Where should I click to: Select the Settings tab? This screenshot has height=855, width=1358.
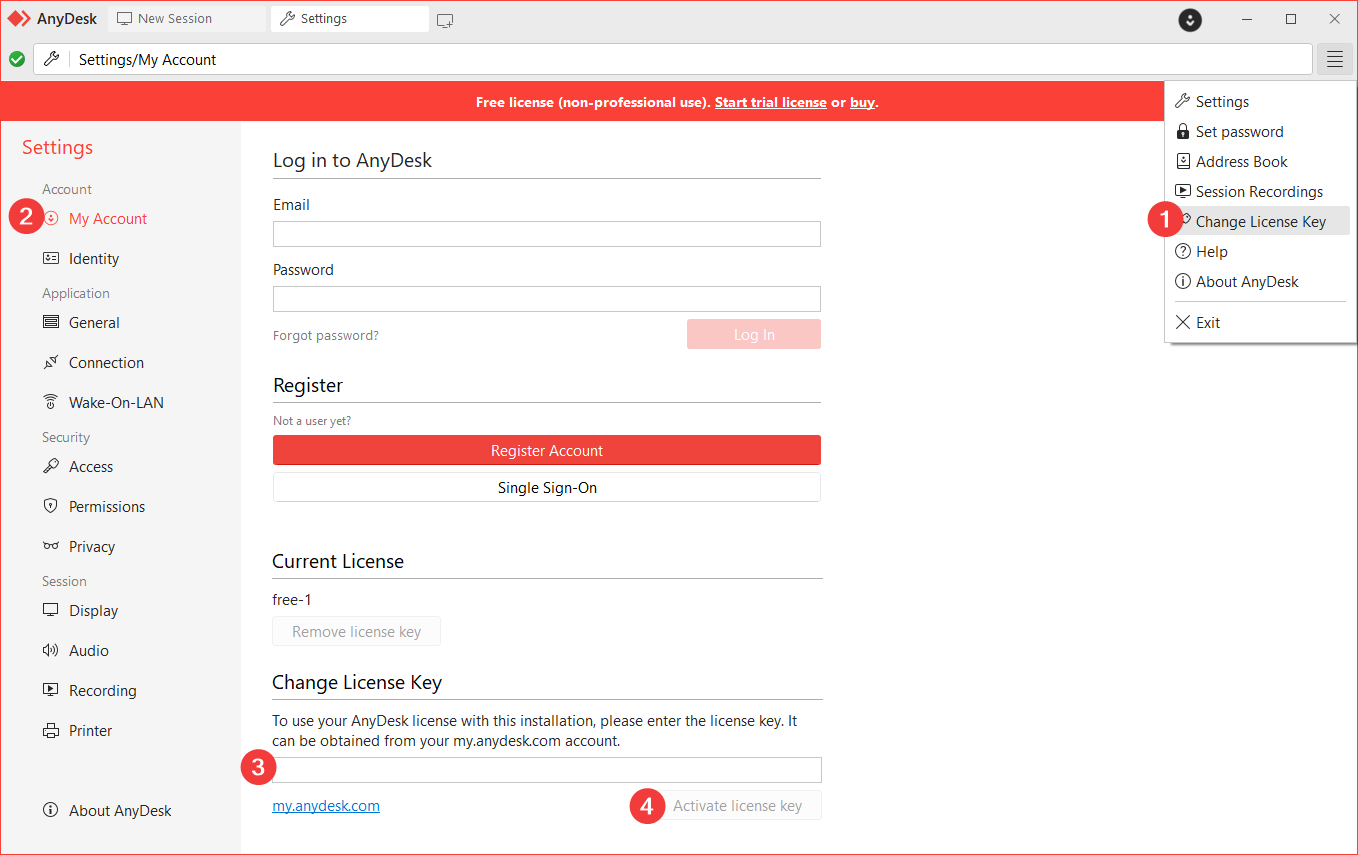coord(349,19)
